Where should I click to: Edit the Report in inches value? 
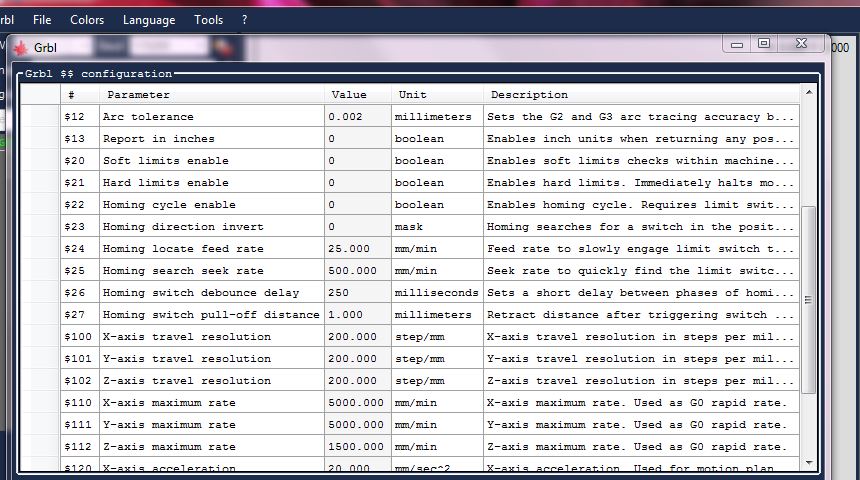[358, 139]
